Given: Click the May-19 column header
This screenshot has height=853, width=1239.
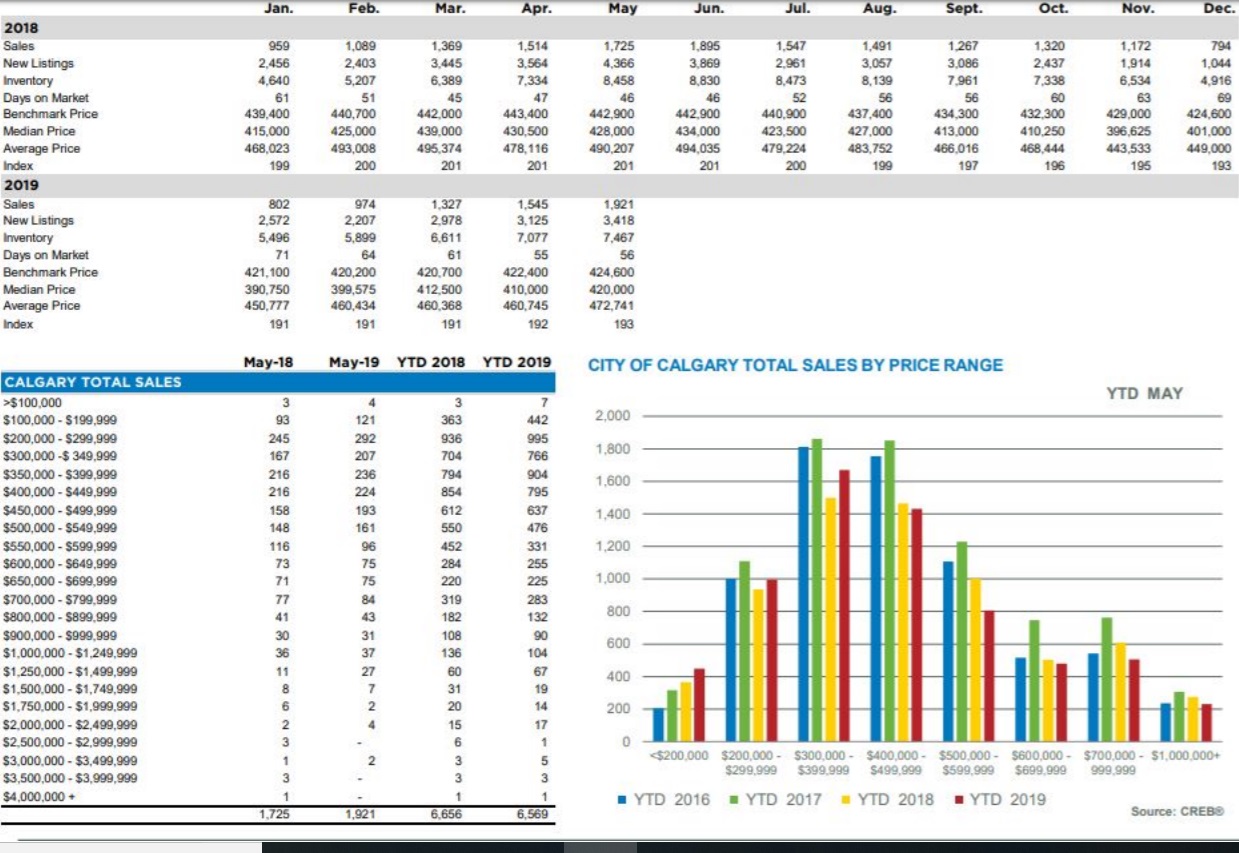Looking at the screenshot, I should click(x=352, y=362).
